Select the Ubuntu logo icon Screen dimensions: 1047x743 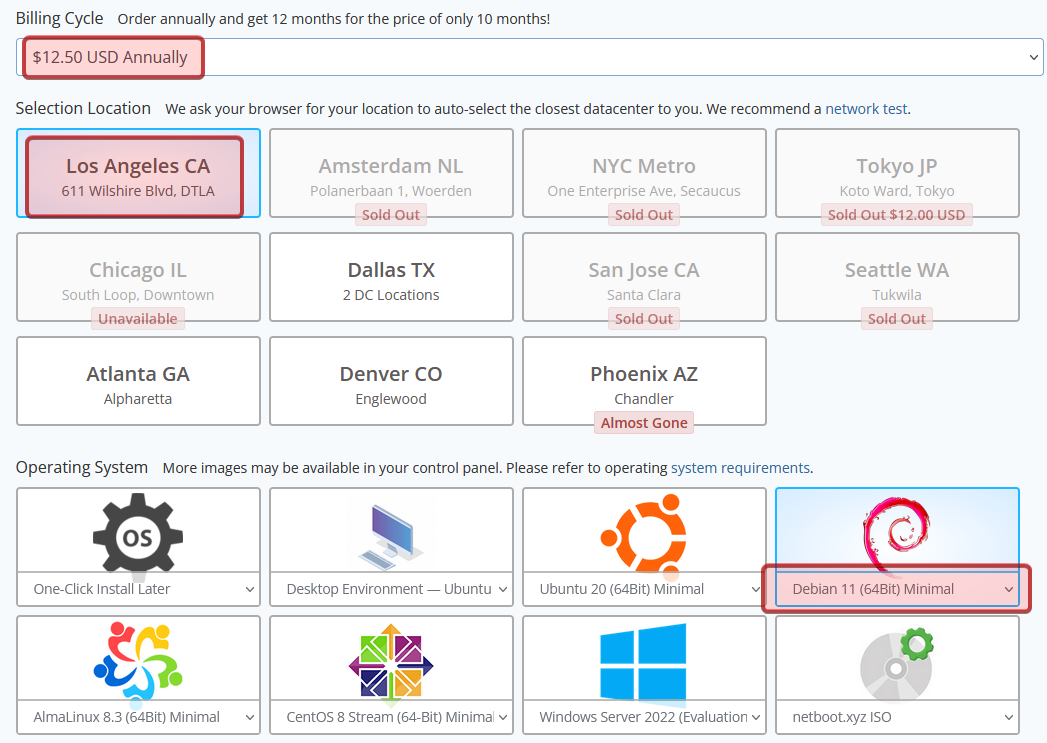tap(643, 532)
